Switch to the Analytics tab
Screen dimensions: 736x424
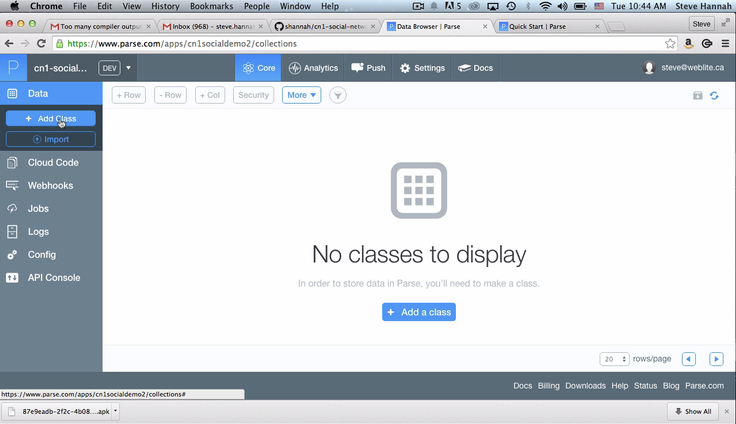313,68
